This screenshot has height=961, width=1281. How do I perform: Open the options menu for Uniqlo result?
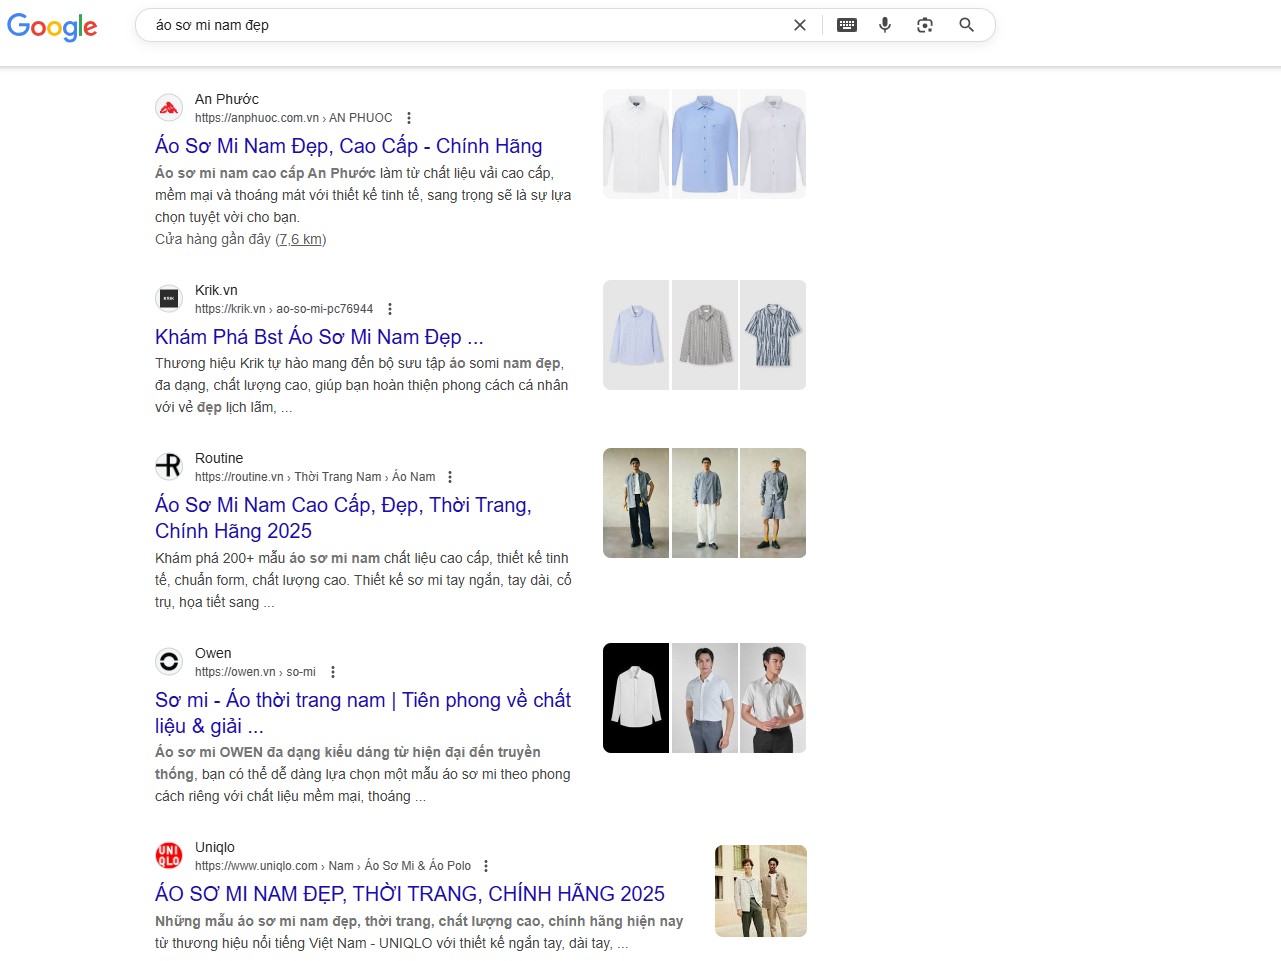tap(486, 866)
